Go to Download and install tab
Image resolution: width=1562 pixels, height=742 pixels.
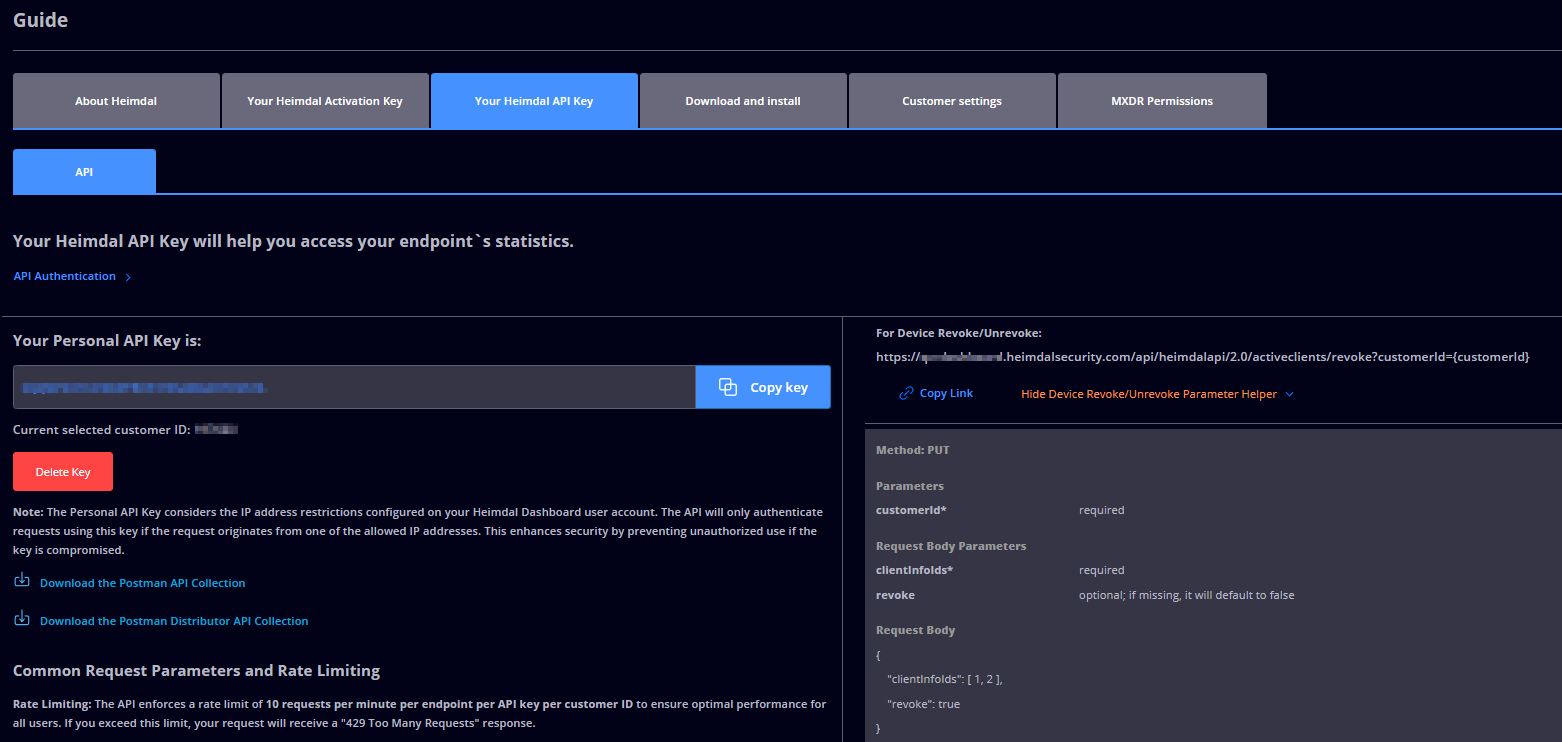(743, 101)
